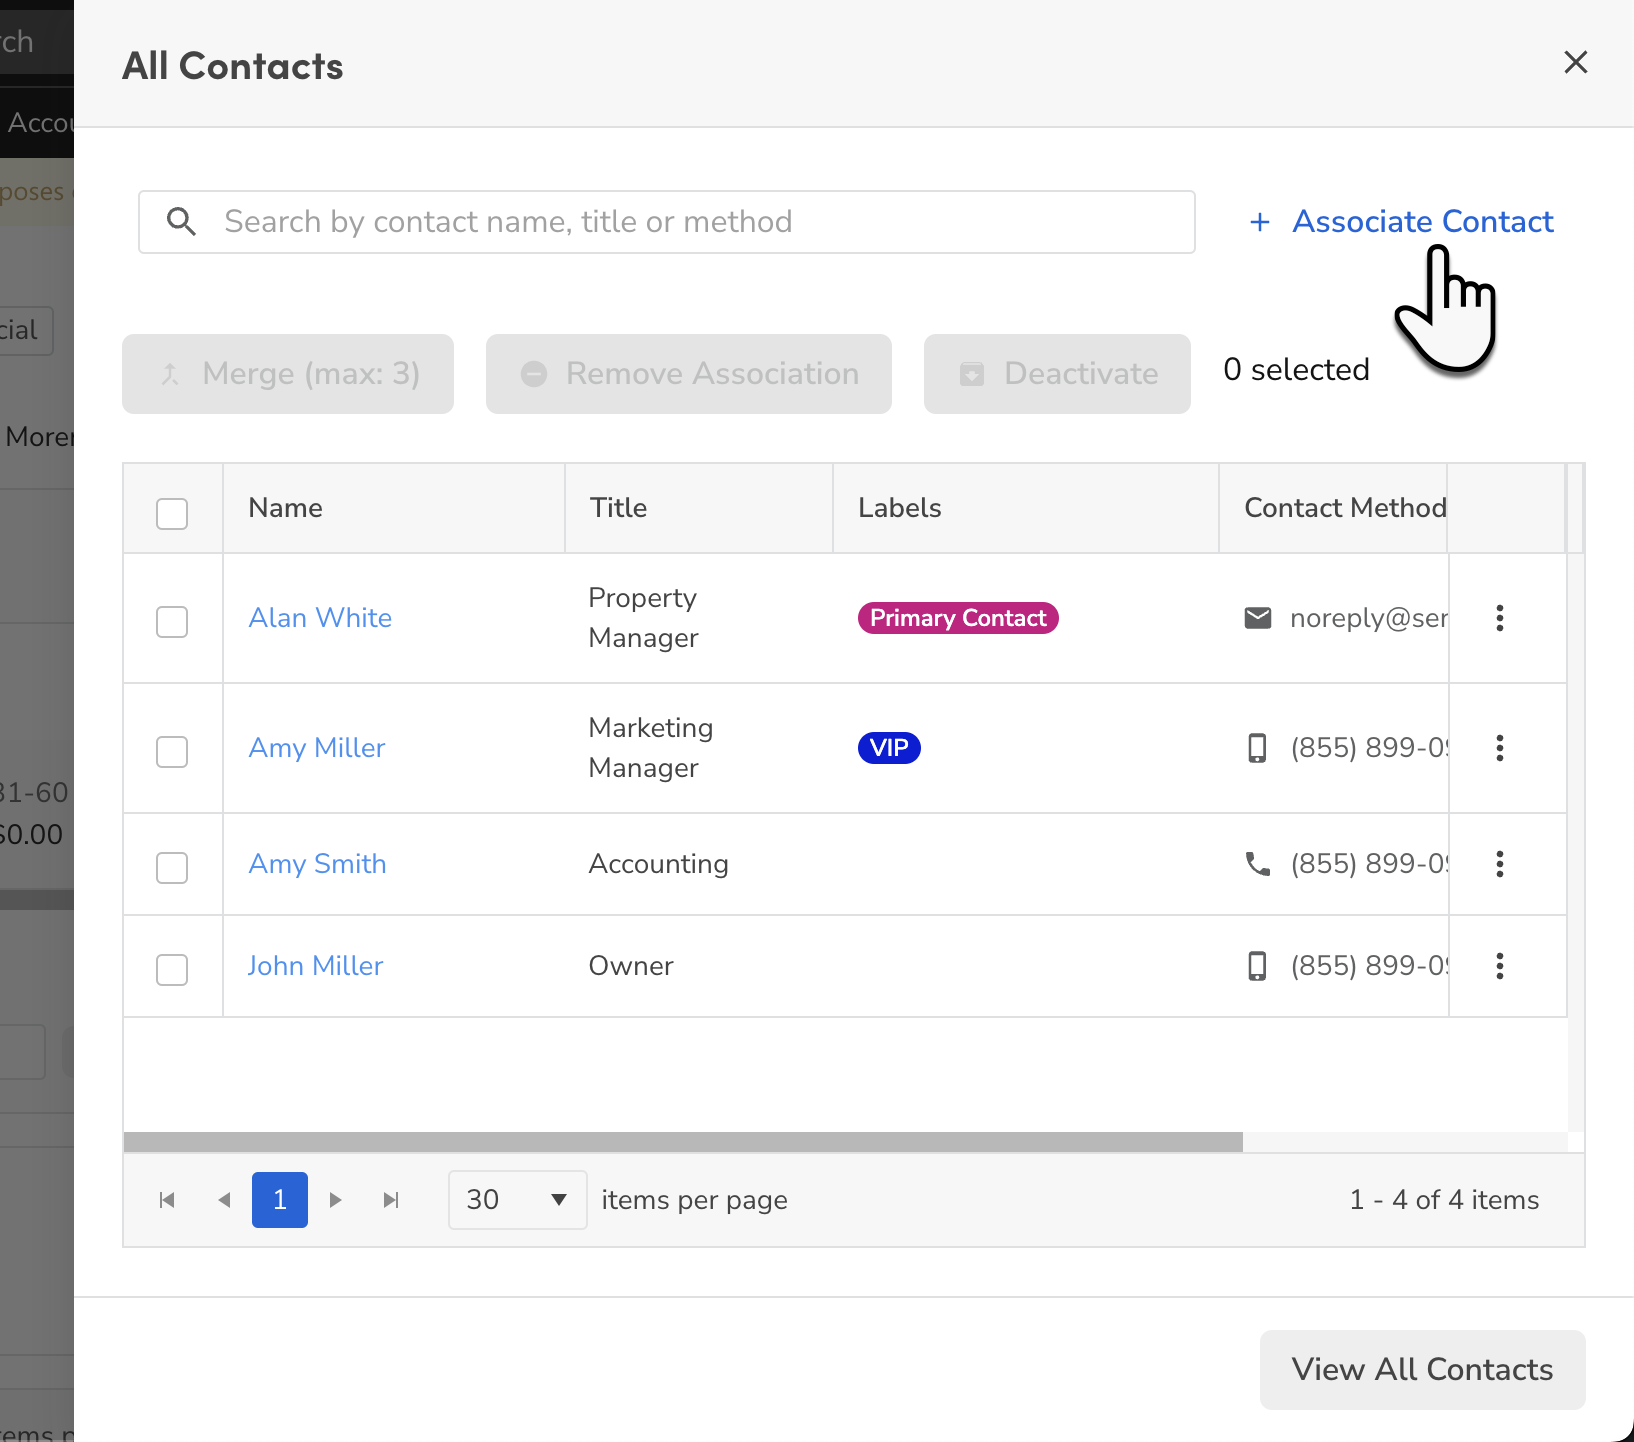Click the envelope icon beside Alan White's email
The image size is (1634, 1442).
1259,618
